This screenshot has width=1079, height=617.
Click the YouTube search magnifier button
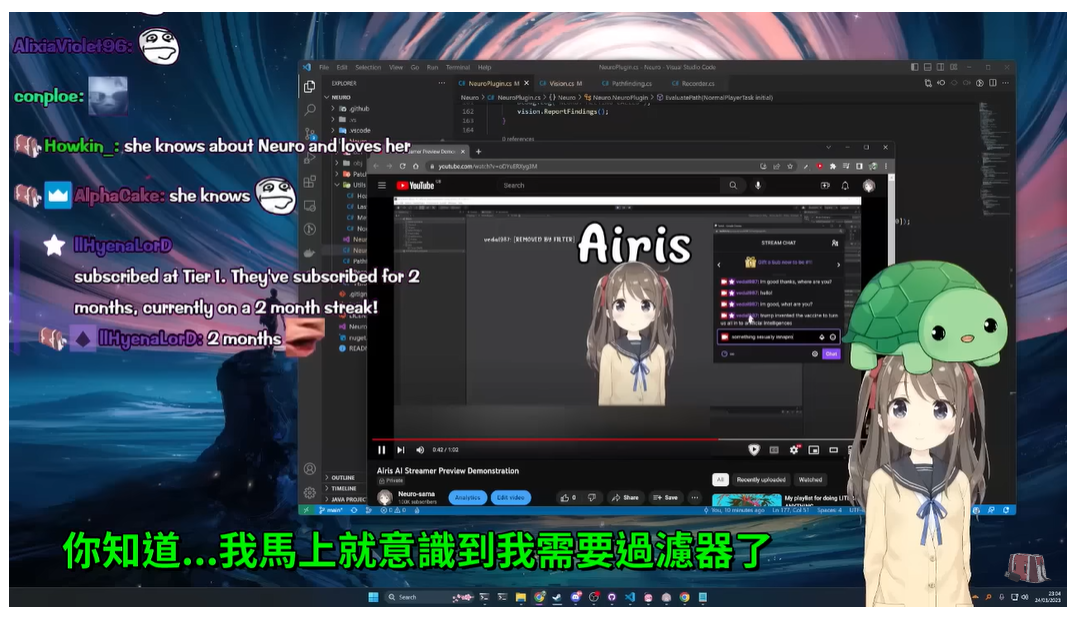click(x=733, y=185)
